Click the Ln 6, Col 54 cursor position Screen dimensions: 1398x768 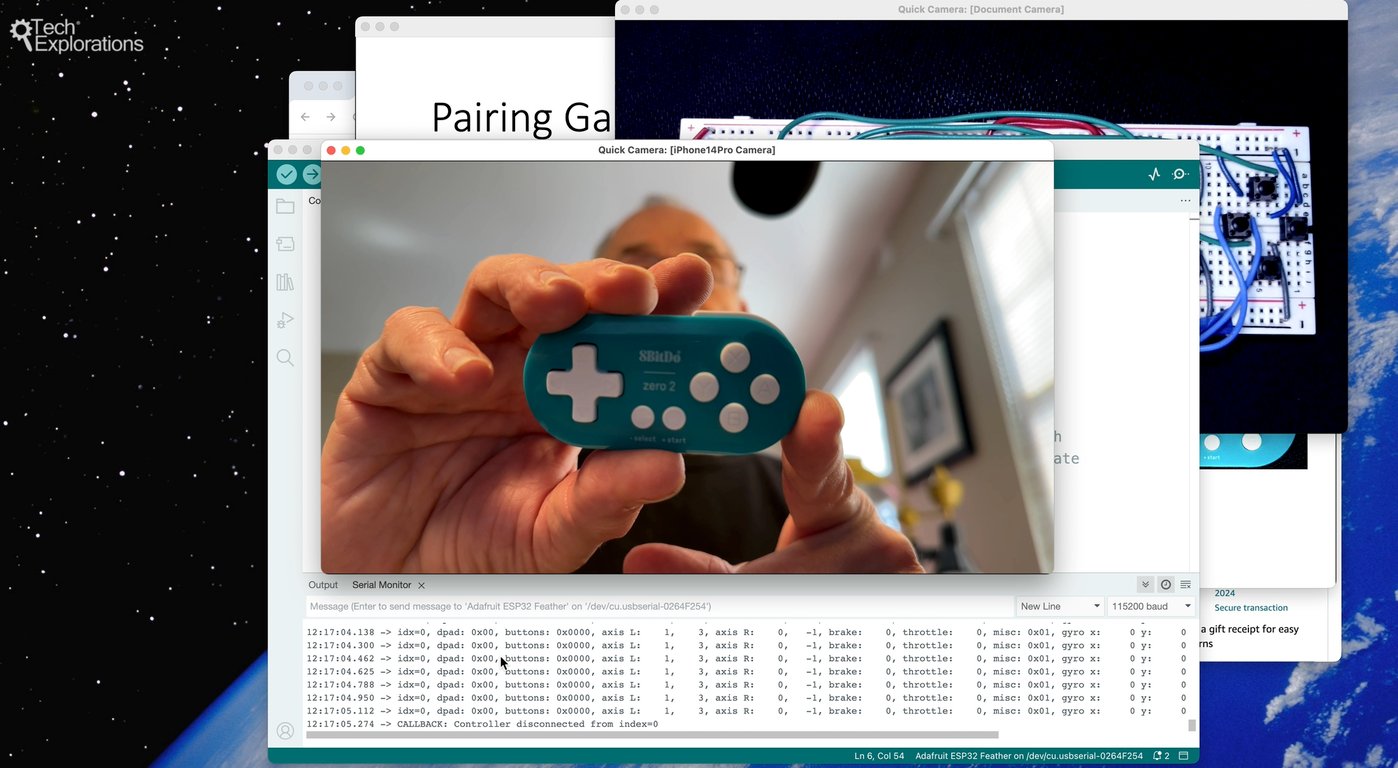pos(879,756)
